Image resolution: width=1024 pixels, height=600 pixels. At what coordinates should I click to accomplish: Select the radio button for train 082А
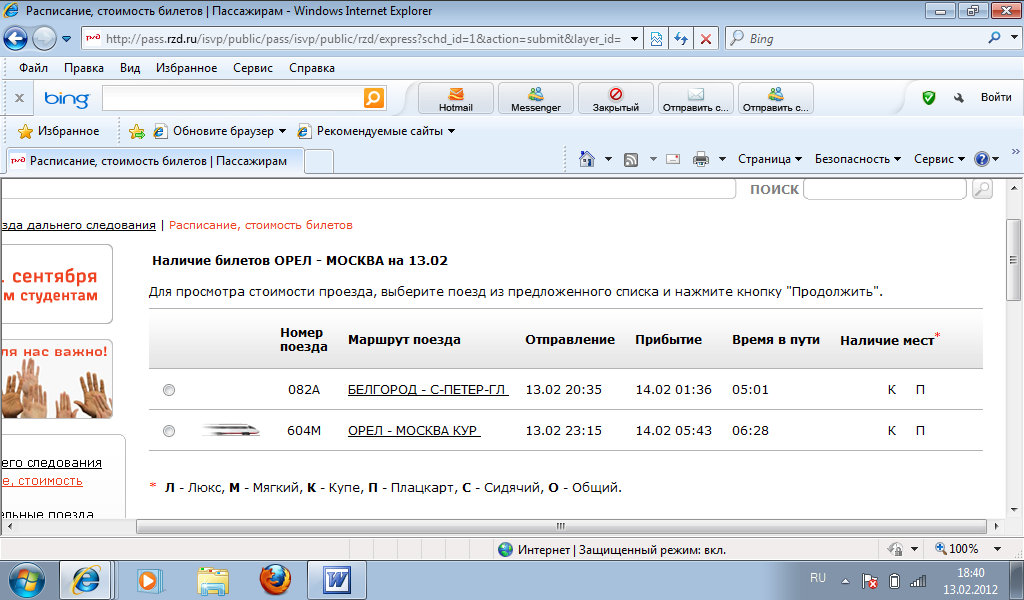pyautogui.click(x=168, y=390)
